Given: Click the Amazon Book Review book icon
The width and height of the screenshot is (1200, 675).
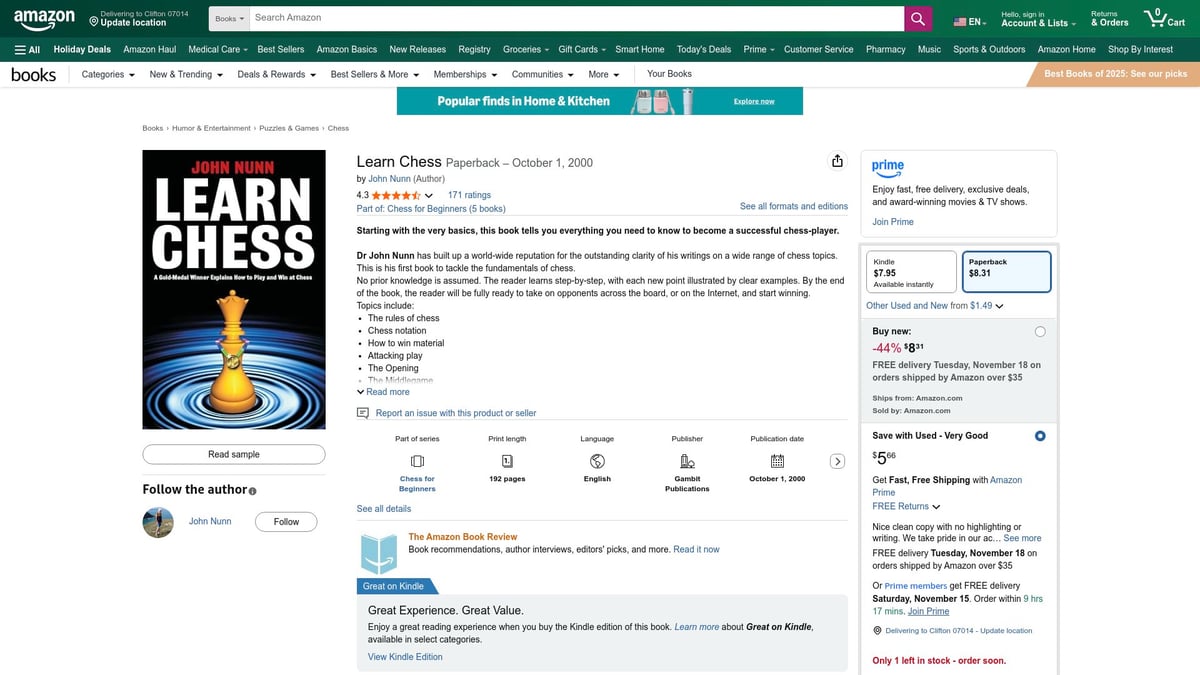Looking at the screenshot, I should point(378,552).
